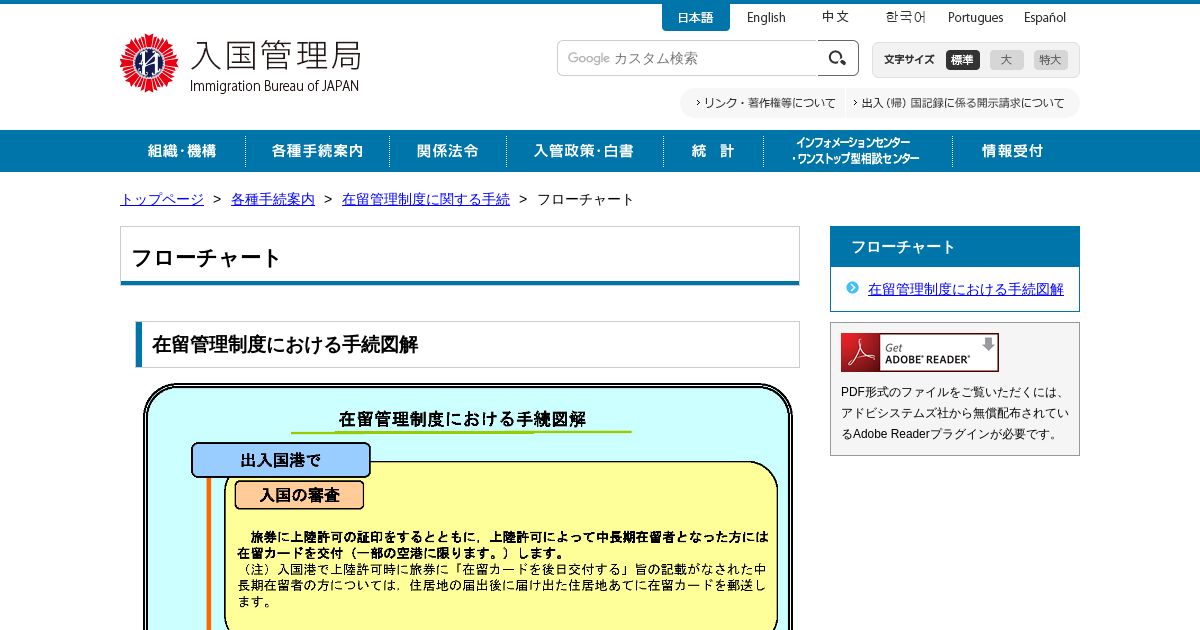Click the 入国の審査 flowchart label

(x=299, y=495)
